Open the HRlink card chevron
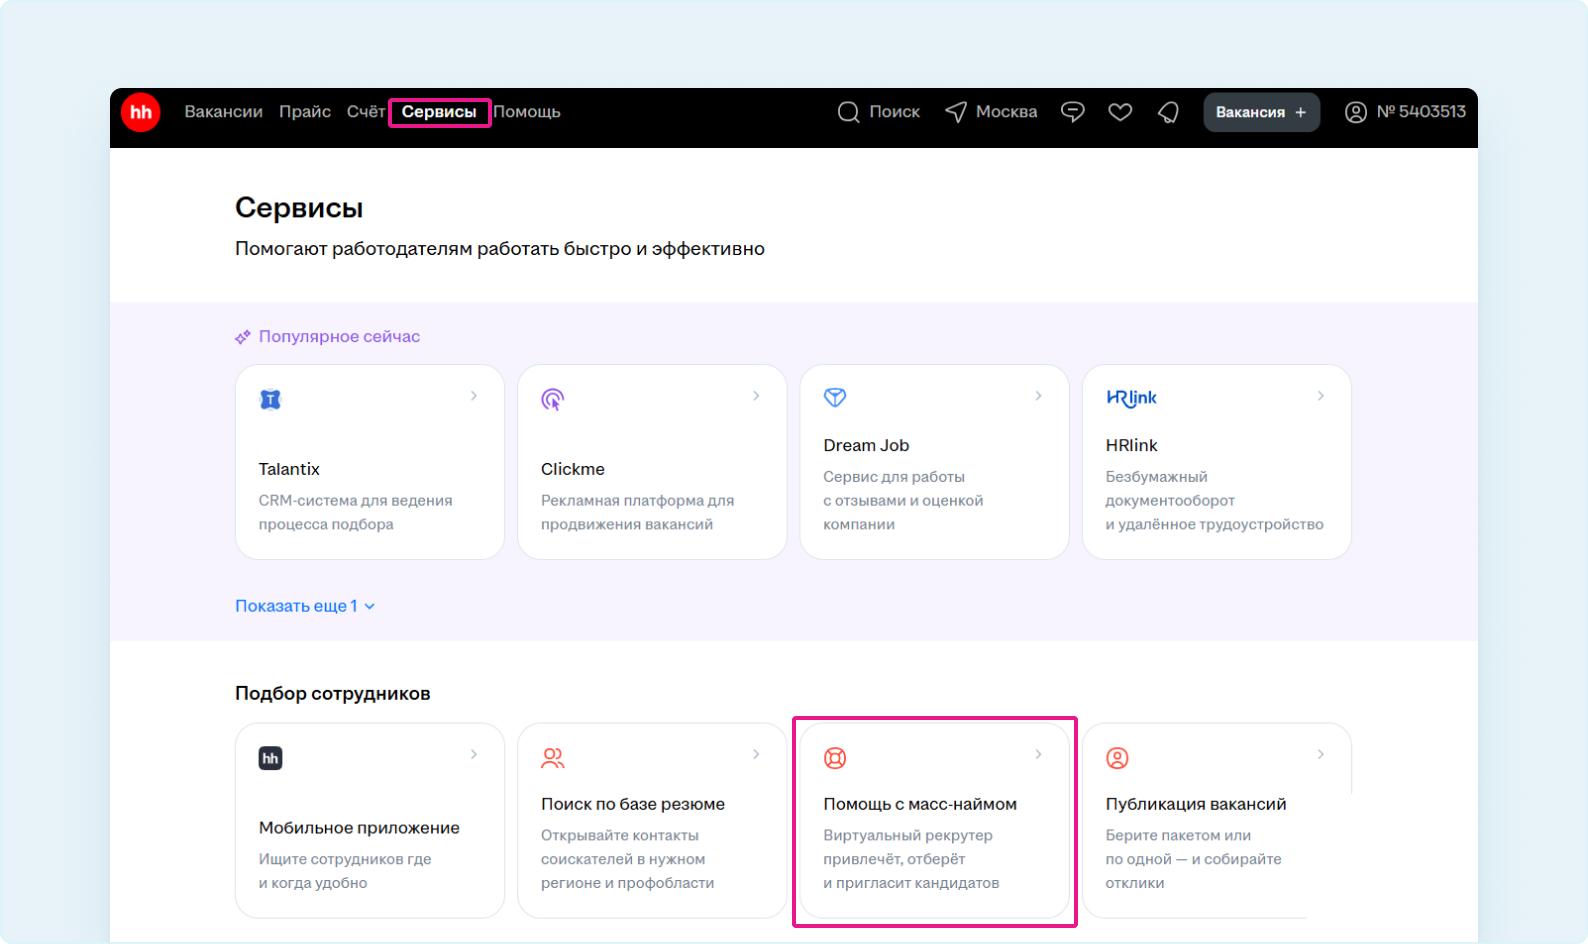The image size is (1588, 944). tap(1320, 396)
